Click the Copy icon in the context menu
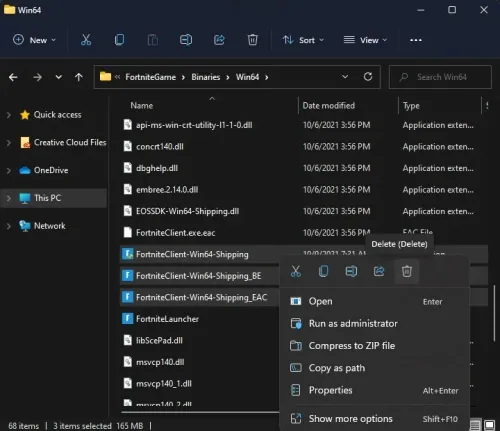Image resolution: width=500 pixels, height=431 pixels. click(x=323, y=271)
